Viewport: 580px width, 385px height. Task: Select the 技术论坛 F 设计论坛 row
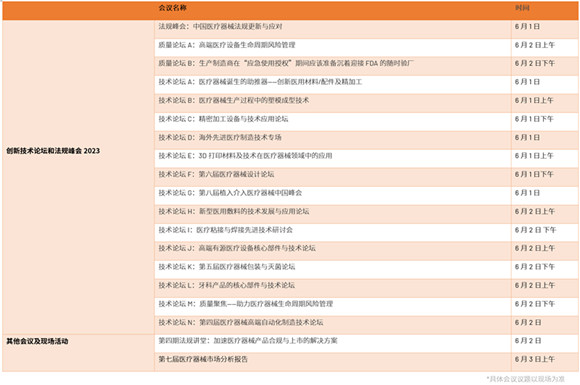[366, 177]
